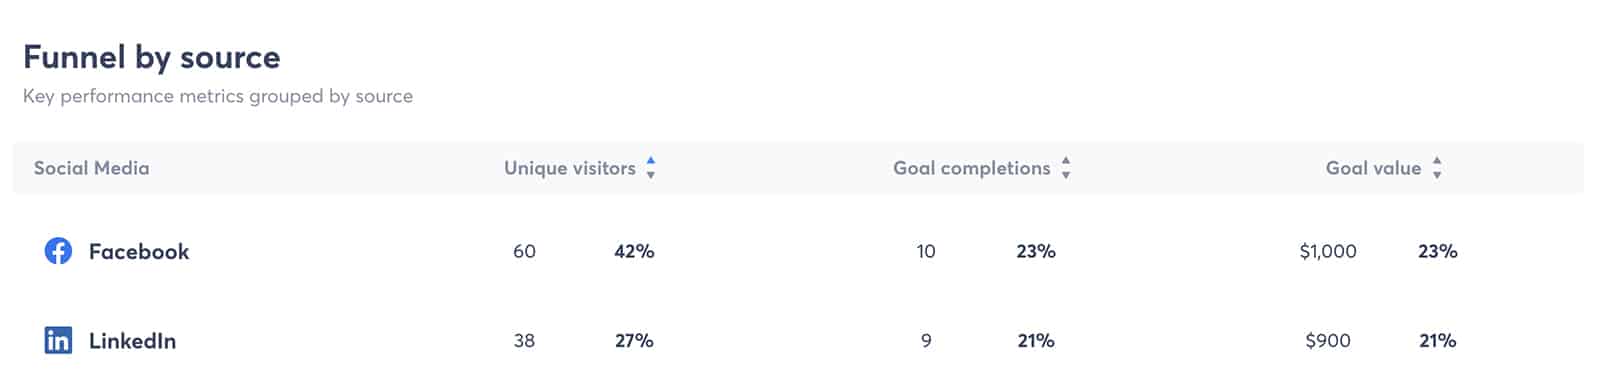Click the Goal value column header

click(x=1373, y=168)
